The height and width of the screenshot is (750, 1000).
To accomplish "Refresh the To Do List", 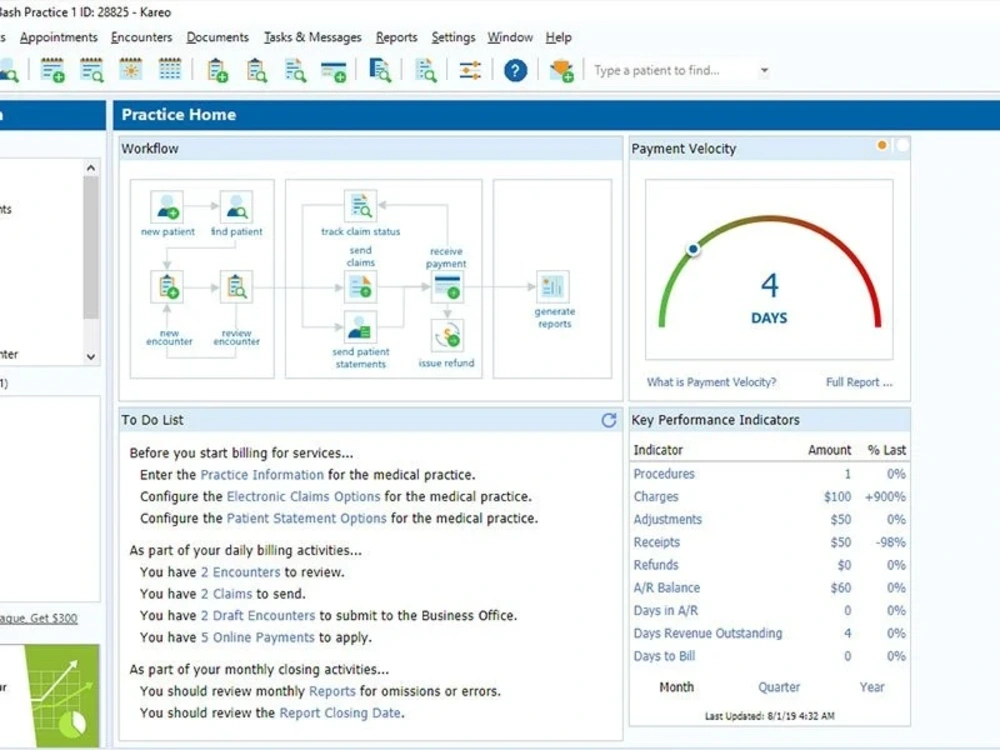I will coord(608,420).
